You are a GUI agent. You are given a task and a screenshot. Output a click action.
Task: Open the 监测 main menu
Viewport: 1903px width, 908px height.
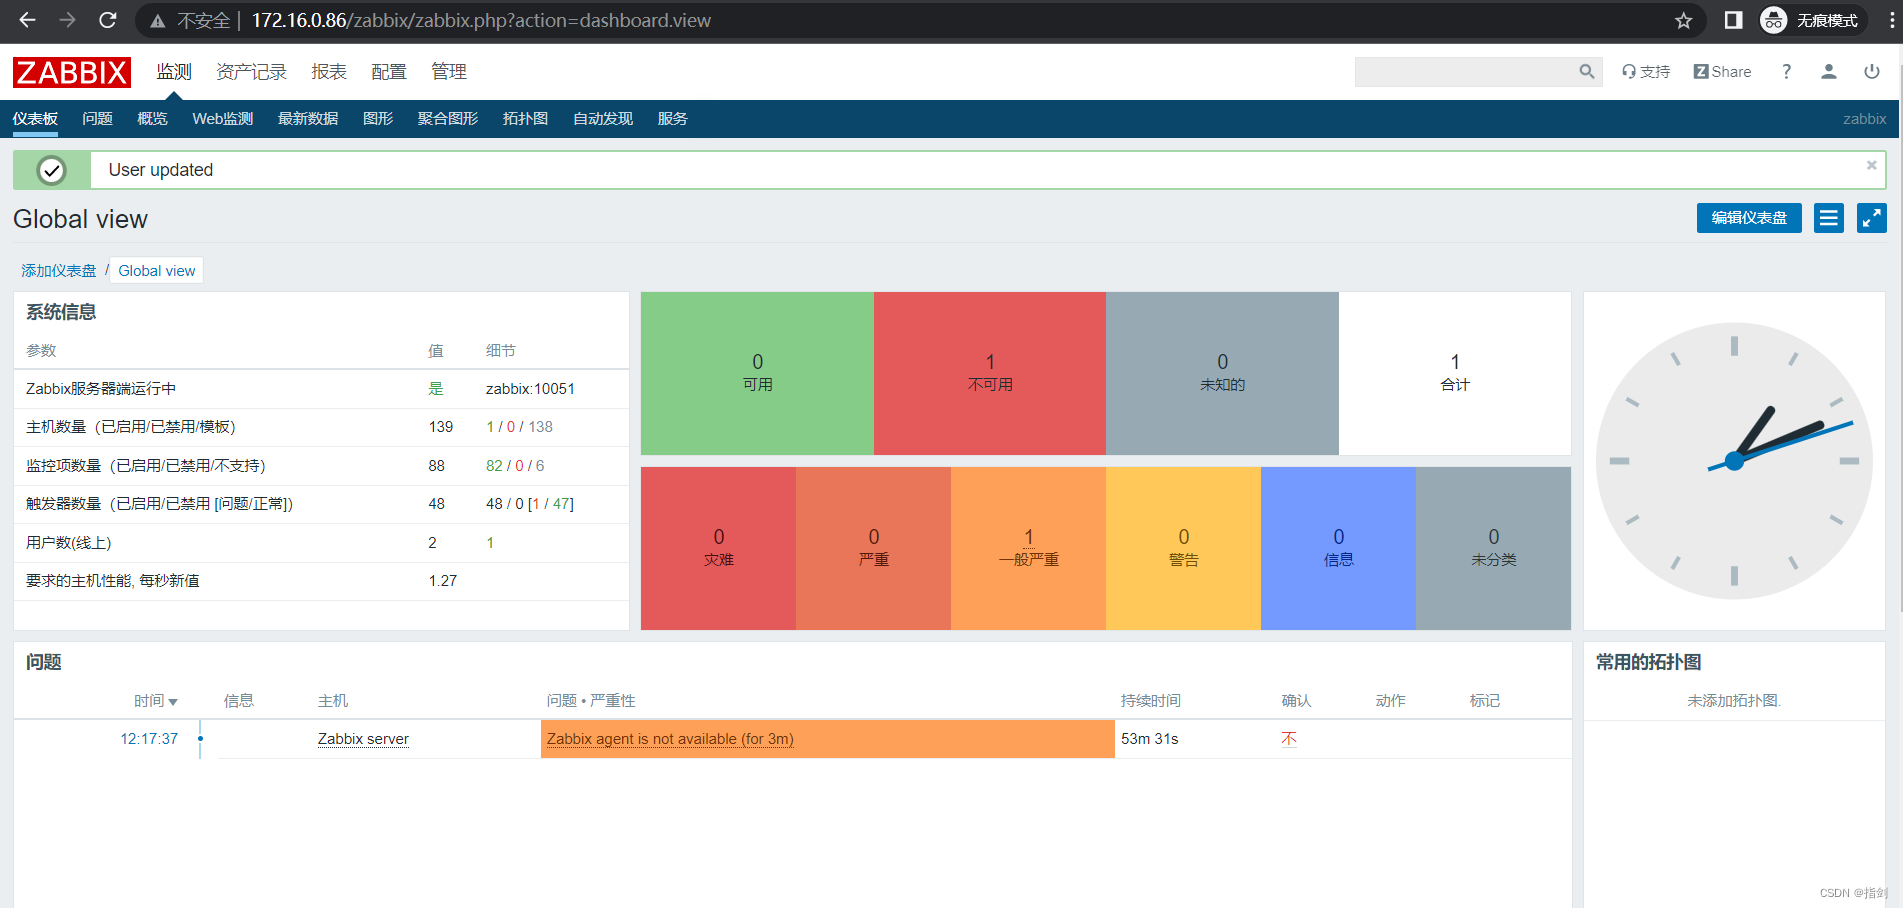(174, 72)
